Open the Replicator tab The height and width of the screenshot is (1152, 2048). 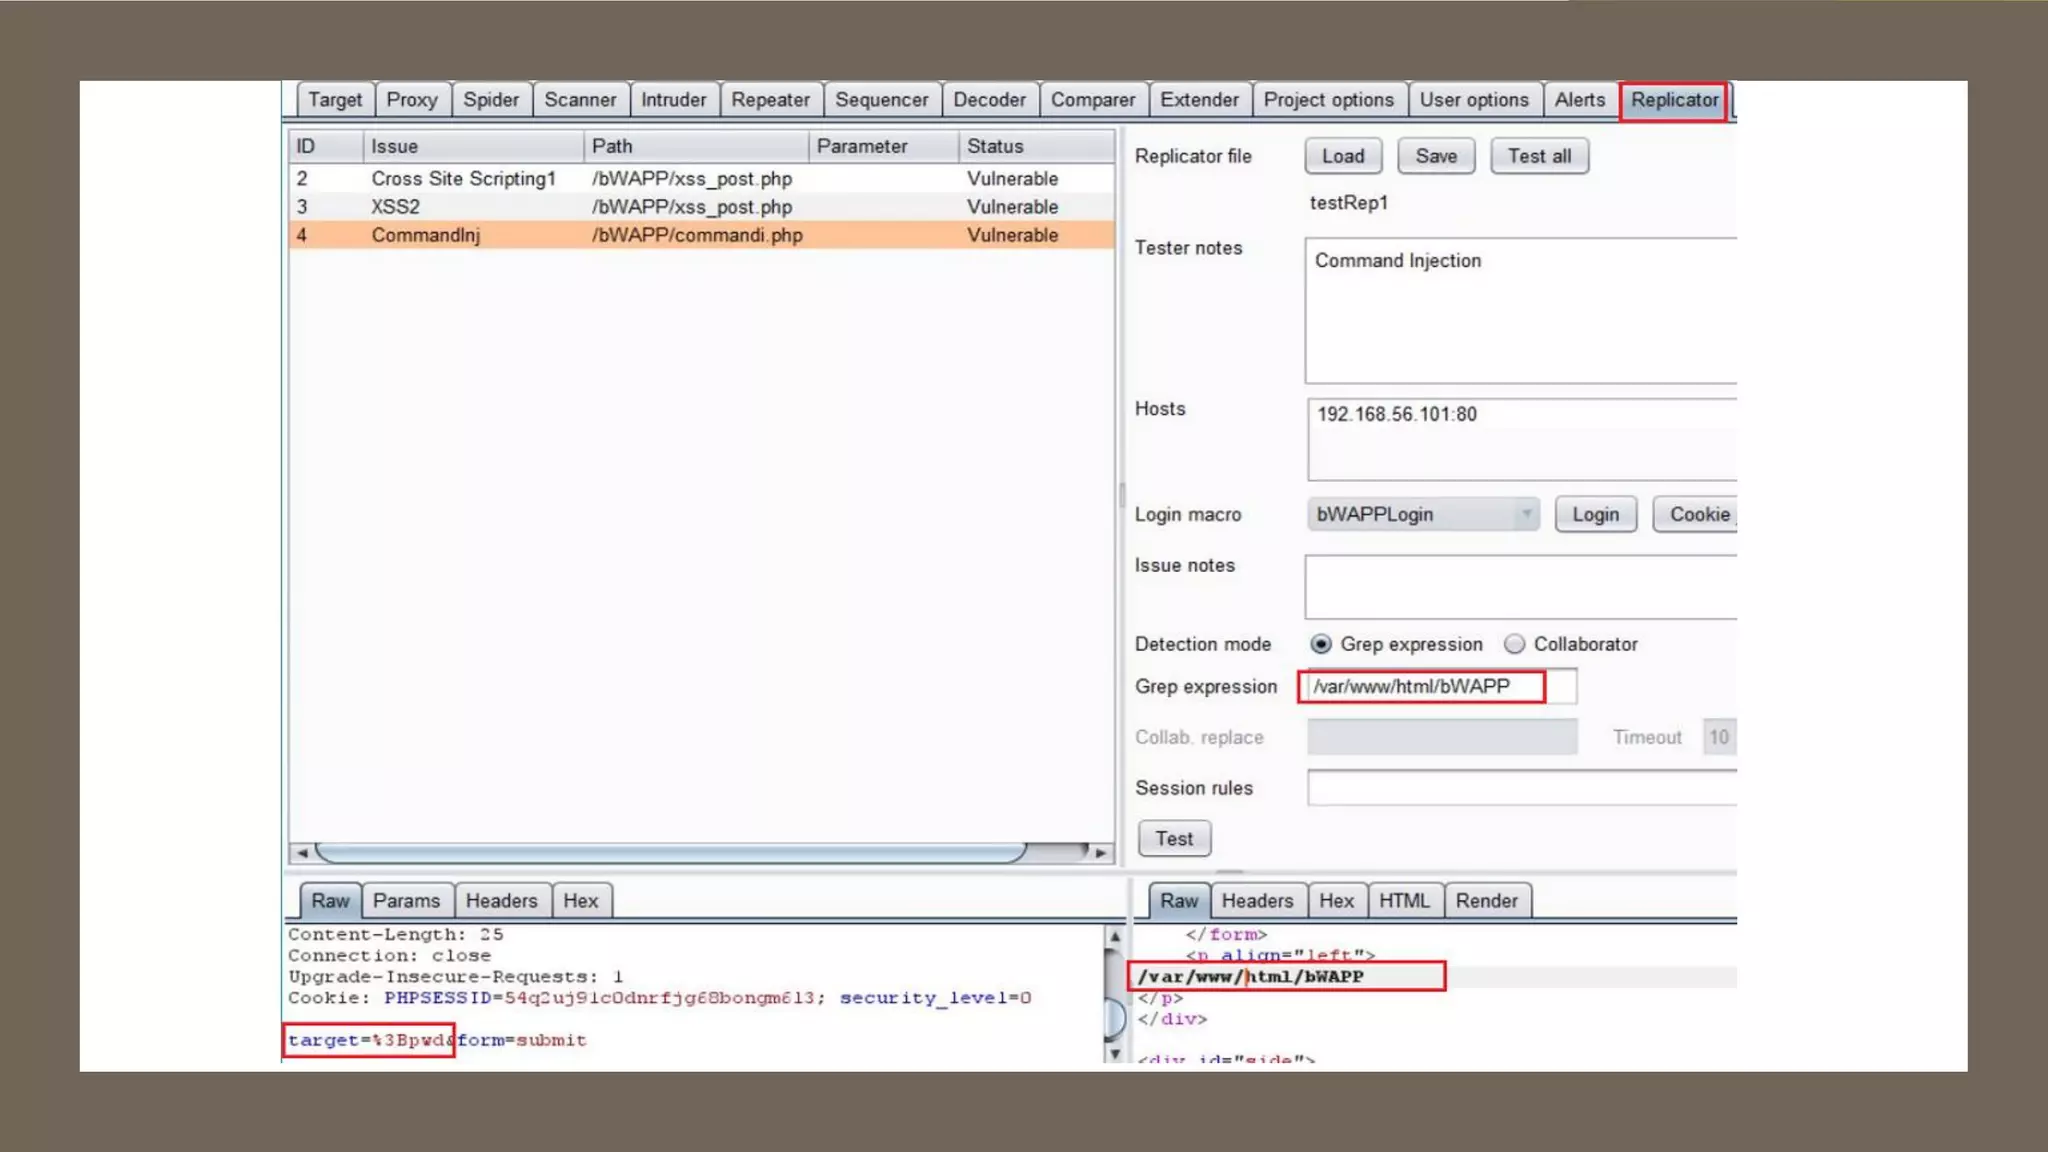tap(1674, 100)
